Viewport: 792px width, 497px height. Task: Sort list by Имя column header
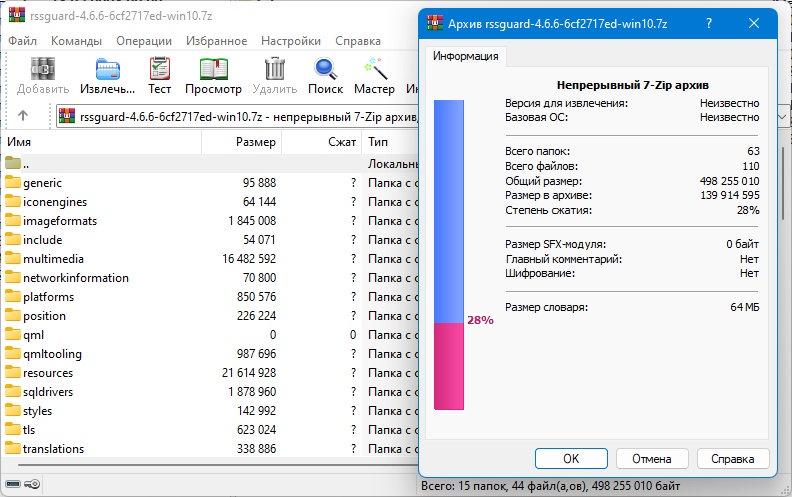(102, 142)
